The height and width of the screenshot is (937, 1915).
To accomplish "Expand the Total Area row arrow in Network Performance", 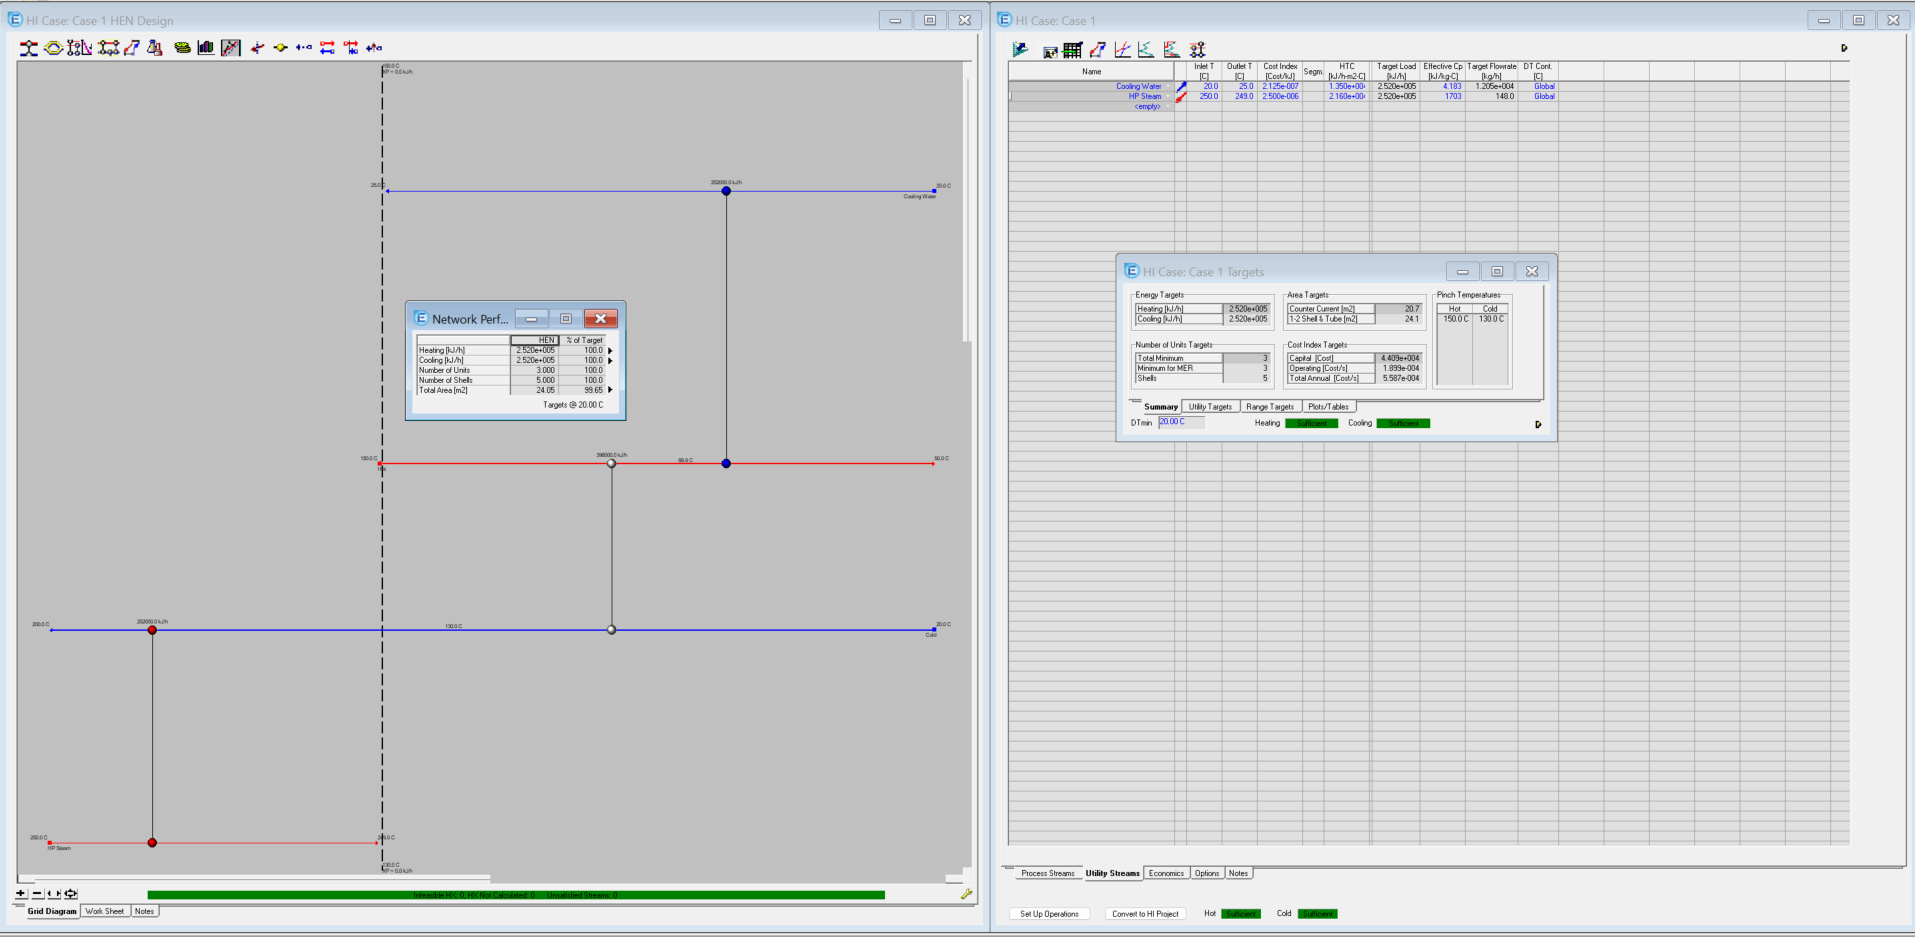I will click(x=610, y=390).
